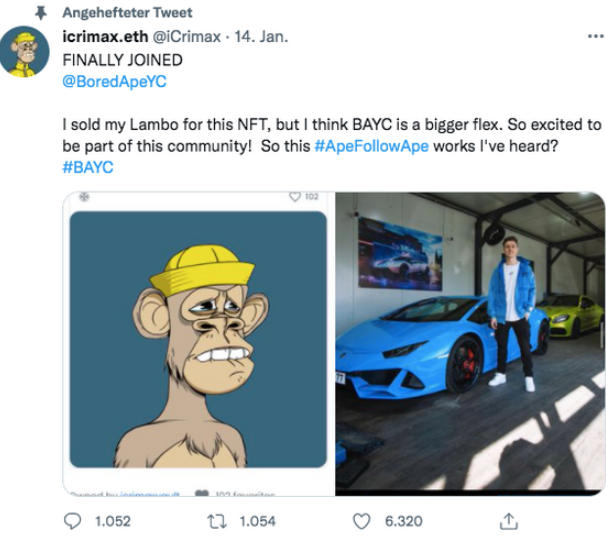Click the reply speech bubble icon
This screenshot has width=606, height=553.
click(73, 521)
